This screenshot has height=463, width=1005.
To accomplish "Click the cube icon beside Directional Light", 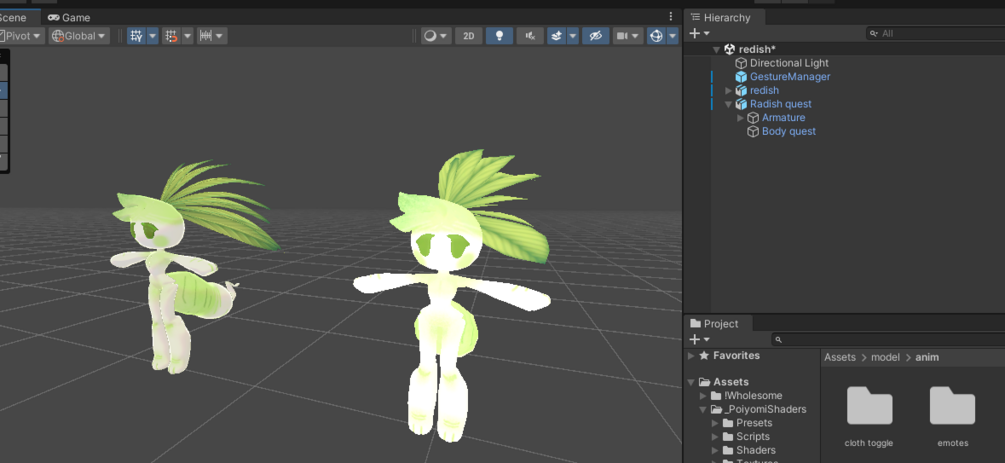I will pos(741,63).
